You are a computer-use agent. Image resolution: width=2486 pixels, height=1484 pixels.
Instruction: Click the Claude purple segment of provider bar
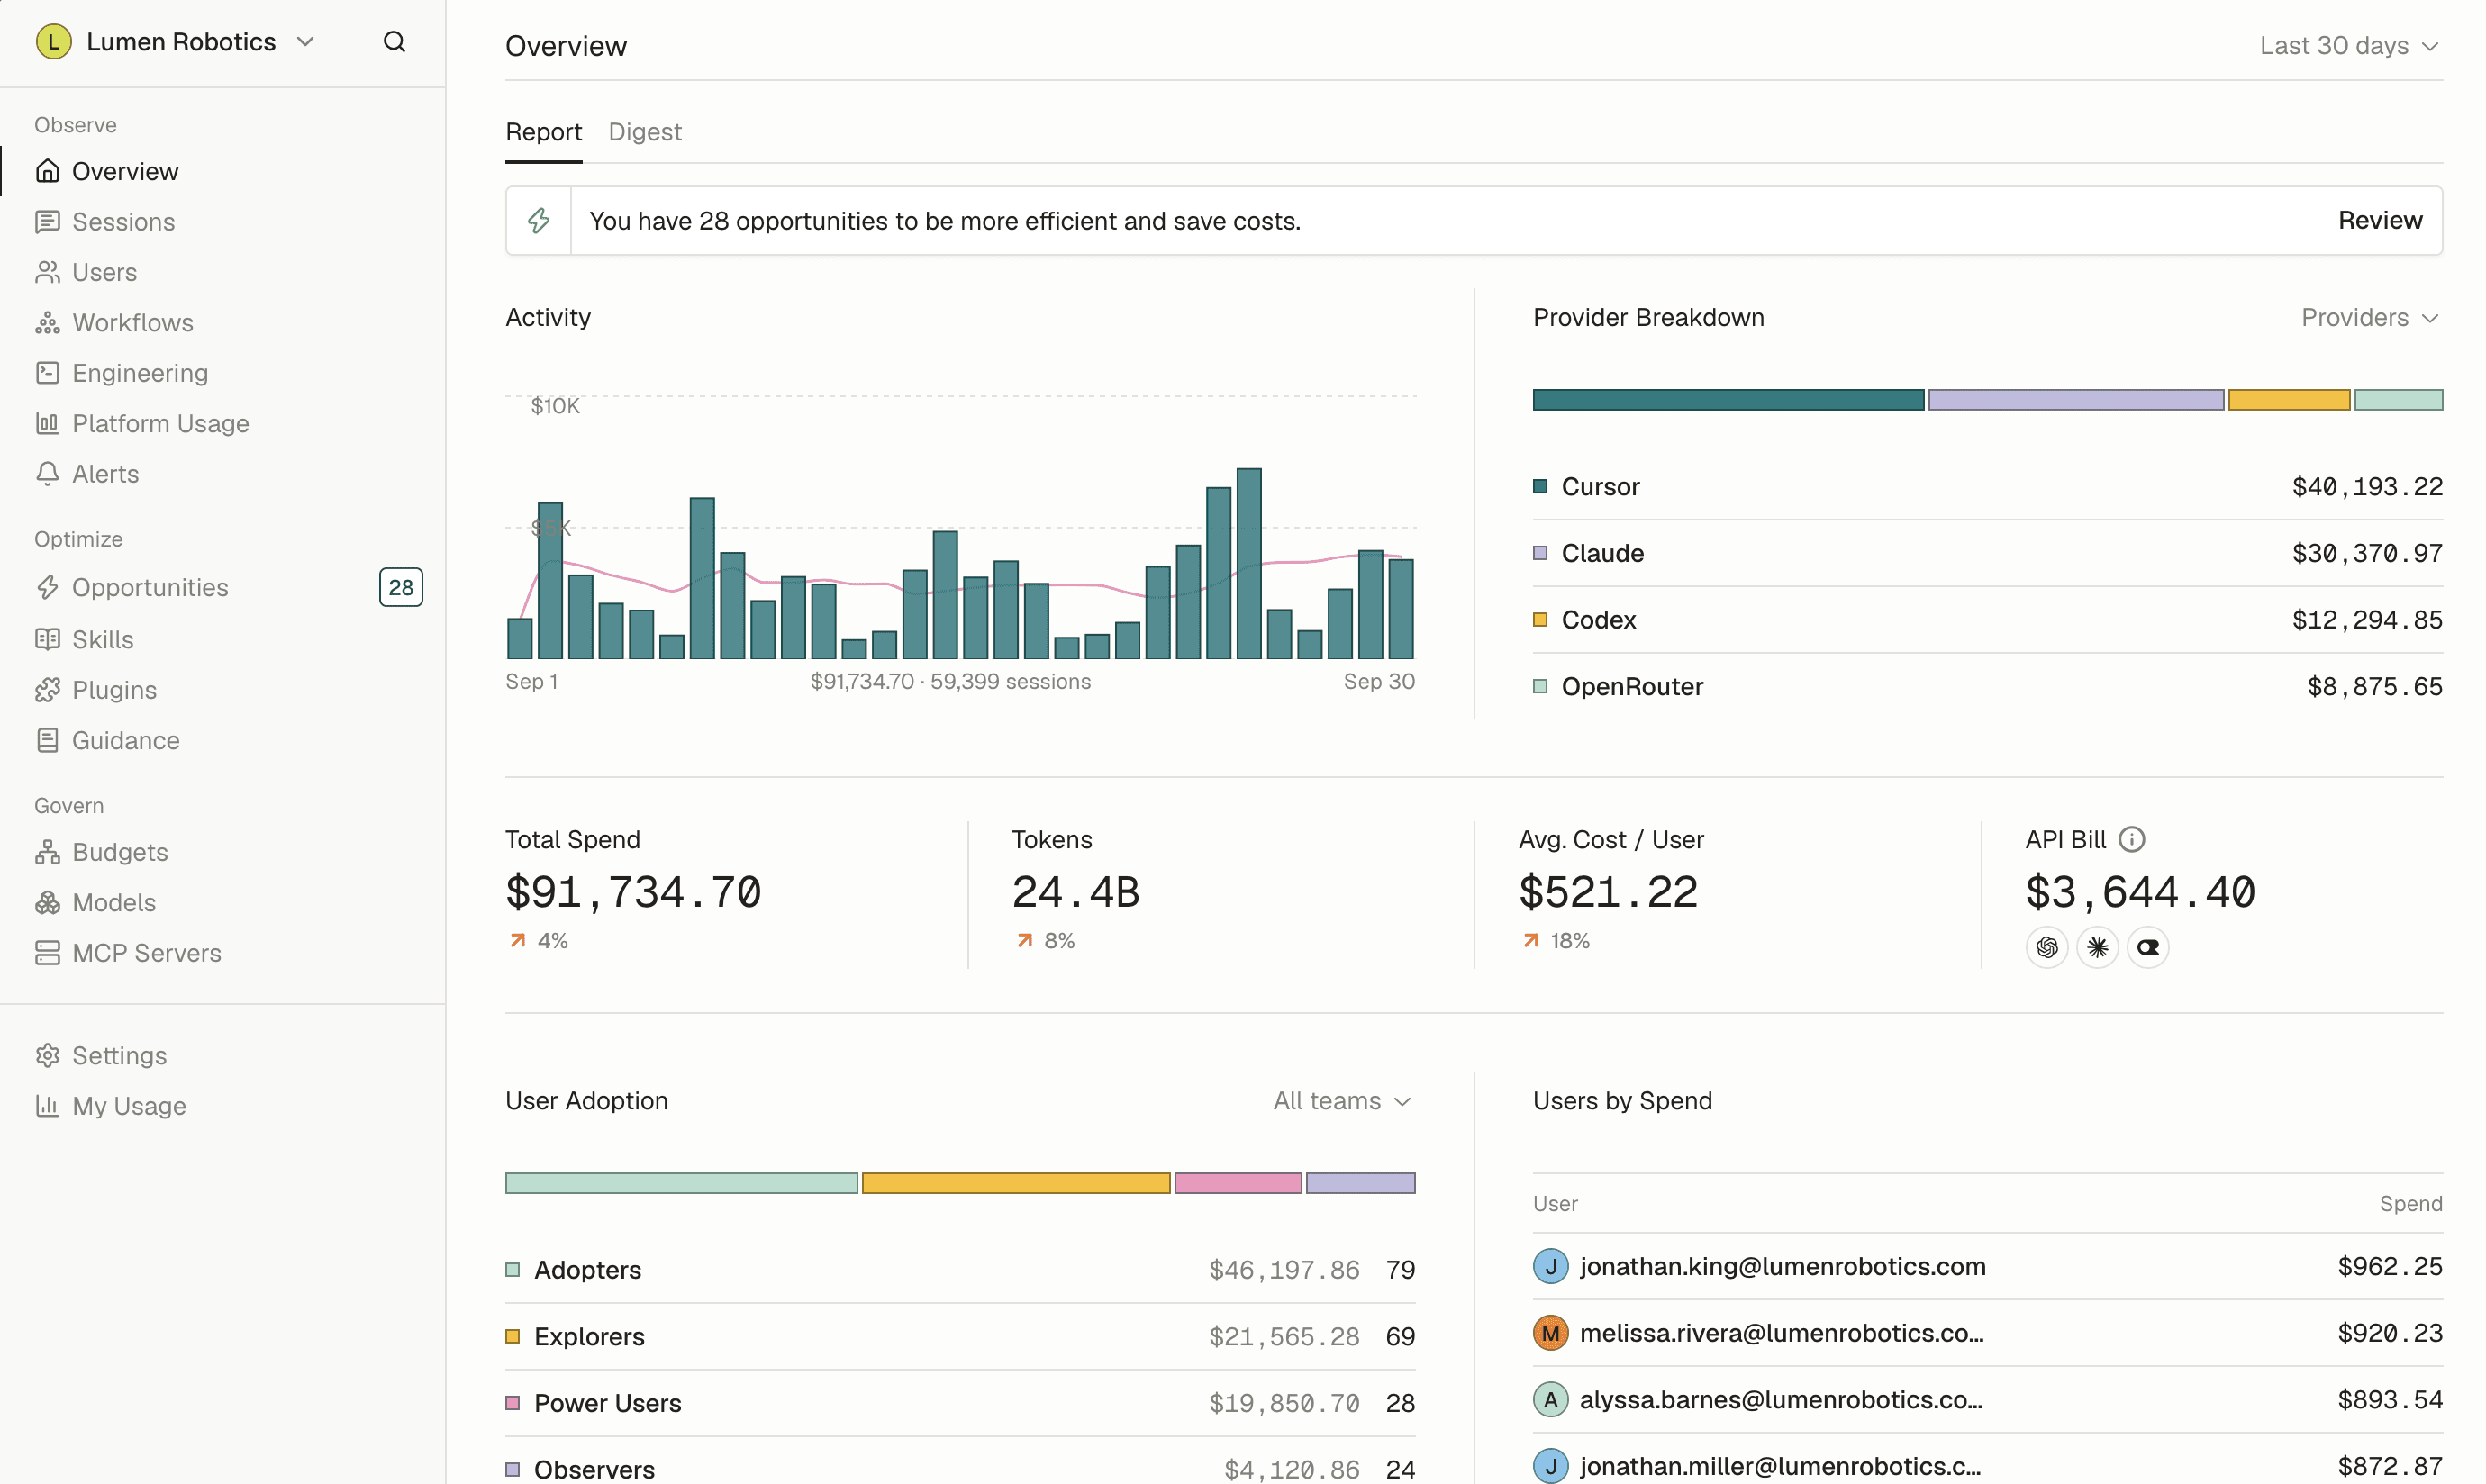[x=2076, y=400]
